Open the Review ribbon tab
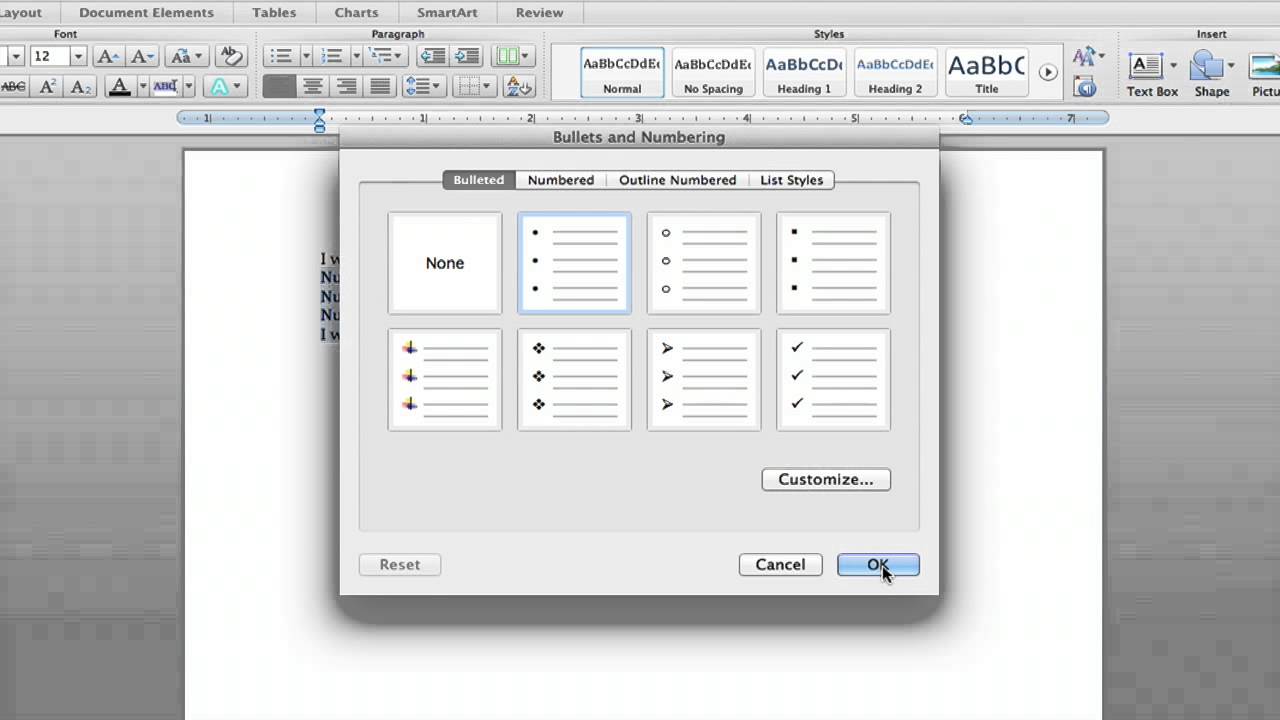The width and height of the screenshot is (1280, 720). (x=540, y=13)
